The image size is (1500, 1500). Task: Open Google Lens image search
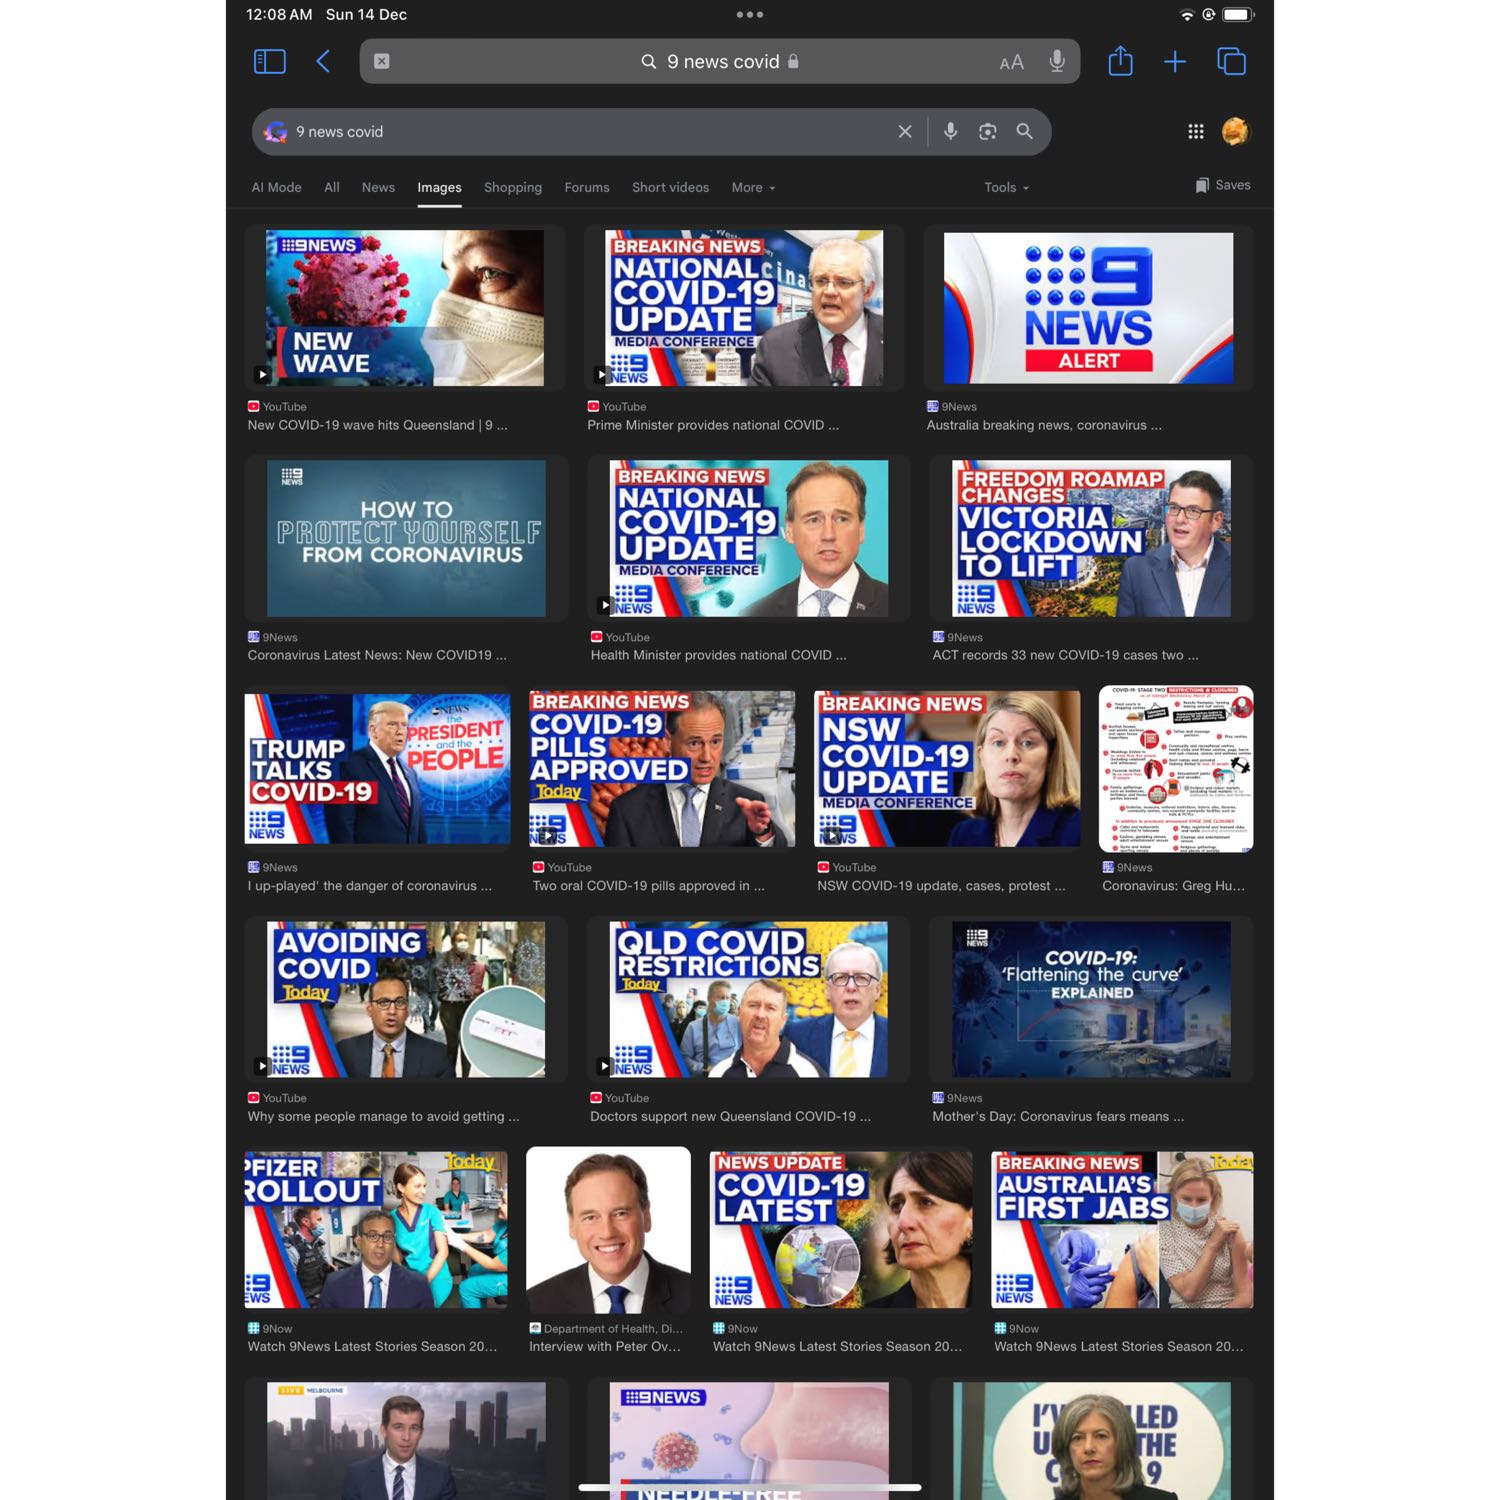tap(987, 132)
